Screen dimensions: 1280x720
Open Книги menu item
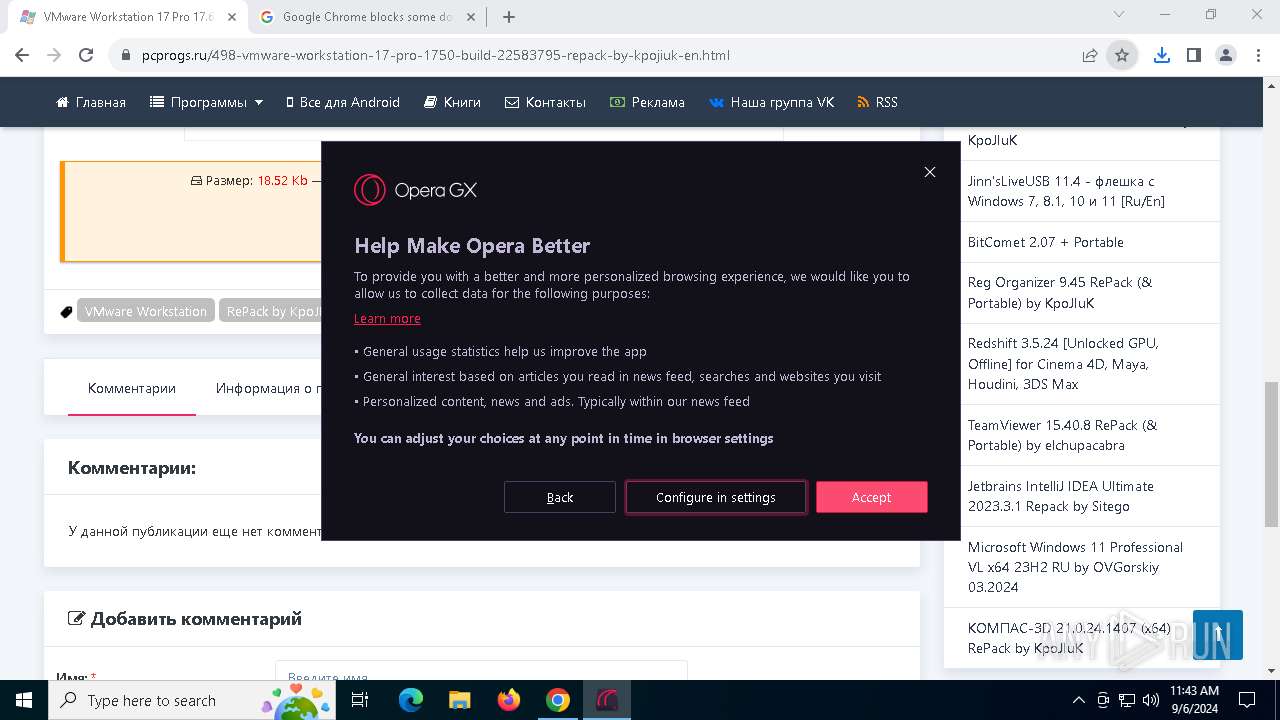452,102
